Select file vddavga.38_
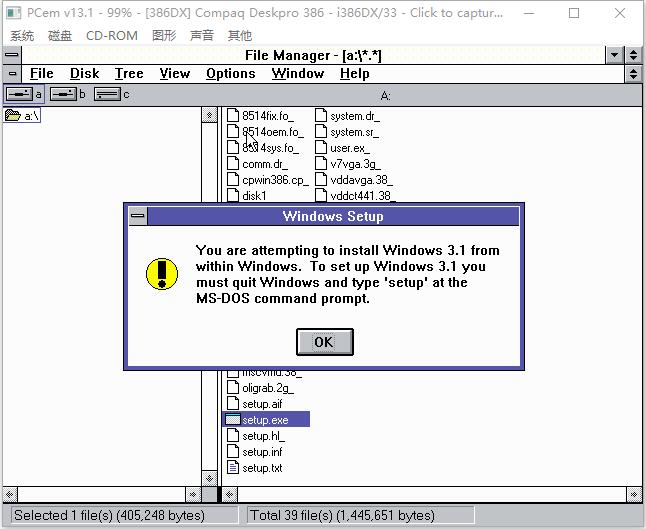Screen dimensions: 646x529 point(354,180)
